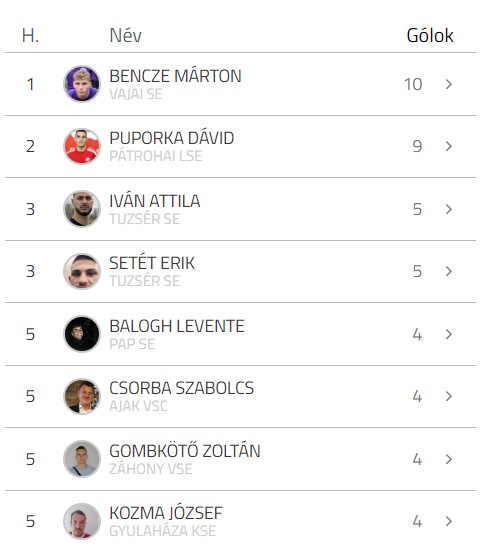Expand Puporka Dávid row chevron
The image size is (480, 547).
[449, 146]
